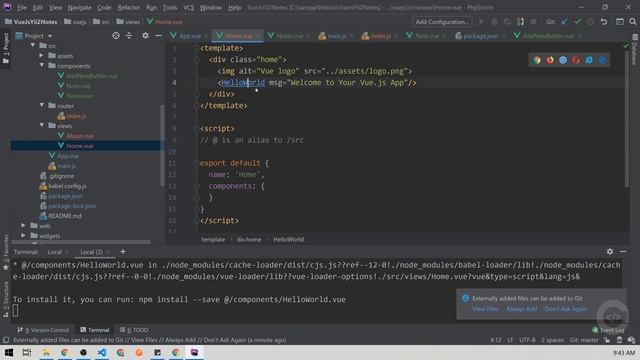Viewport: 640px width, 360px height.
Task: Open the VCS menu
Action: (x=189, y=7)
